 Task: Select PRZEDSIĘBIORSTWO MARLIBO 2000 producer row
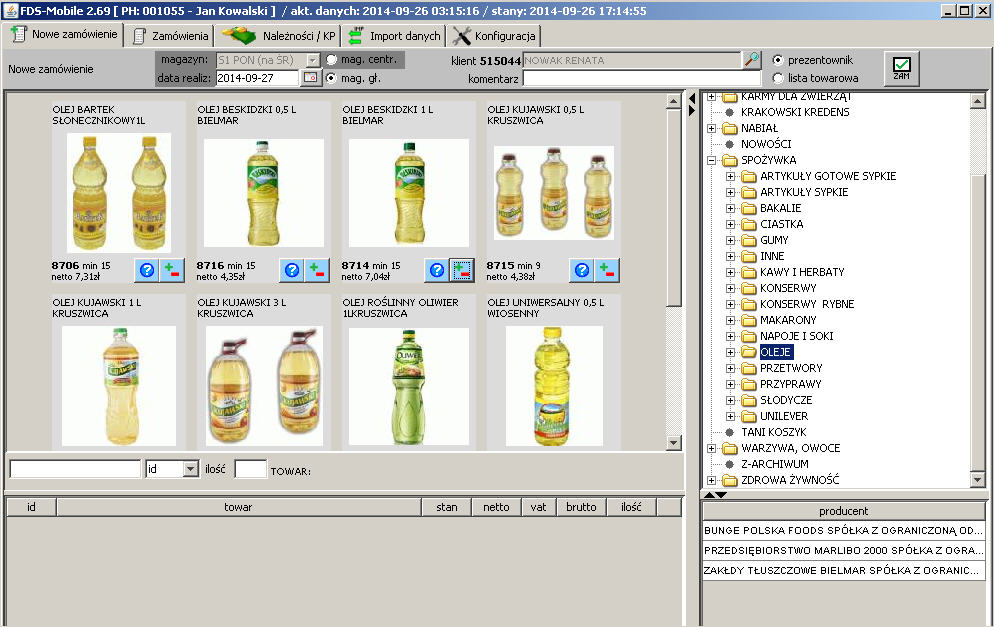(x=843, y=550)
